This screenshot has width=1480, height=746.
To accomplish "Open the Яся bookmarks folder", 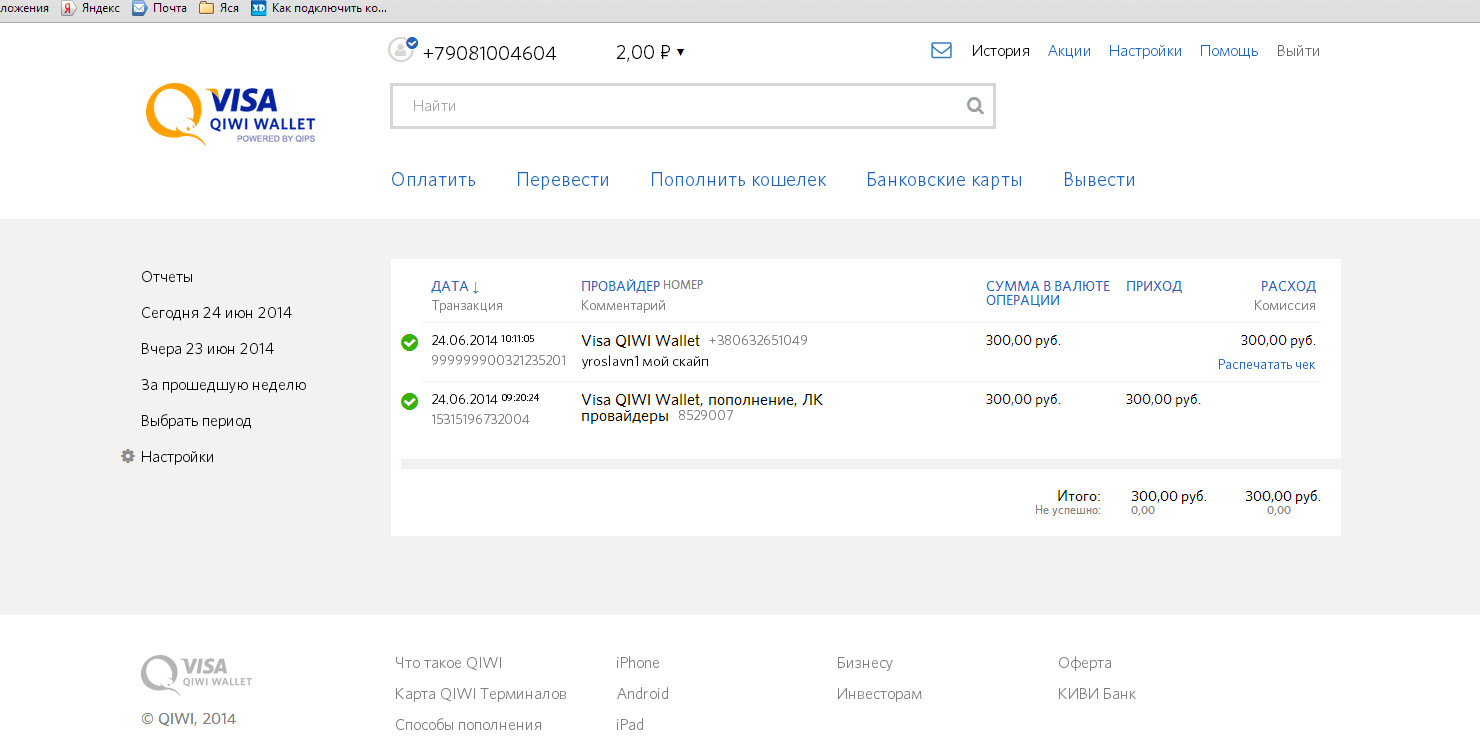I will tap(219, 8).
